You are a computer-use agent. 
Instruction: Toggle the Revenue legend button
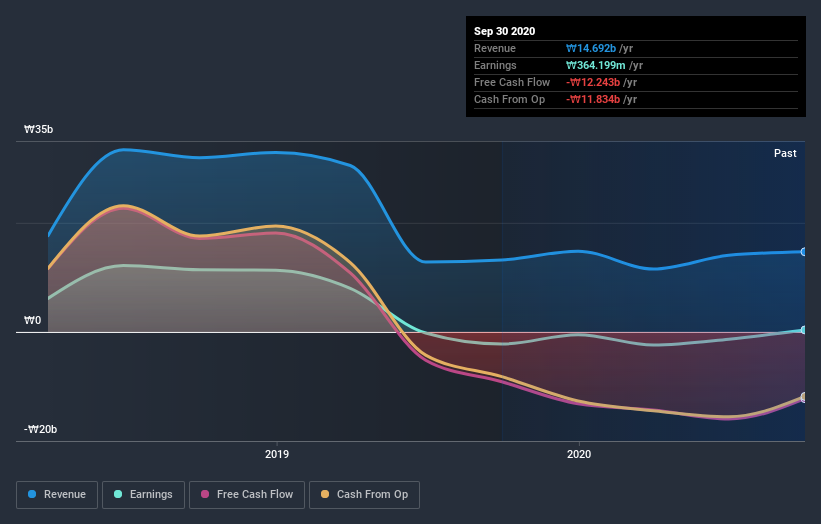point(57,495)
